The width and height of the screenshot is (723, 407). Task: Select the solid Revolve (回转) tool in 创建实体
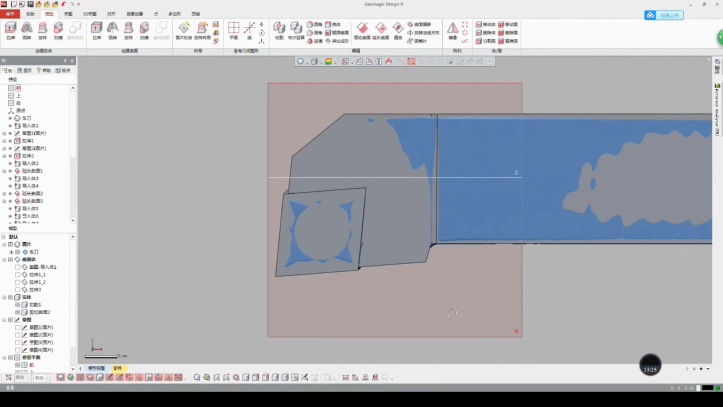27,29
